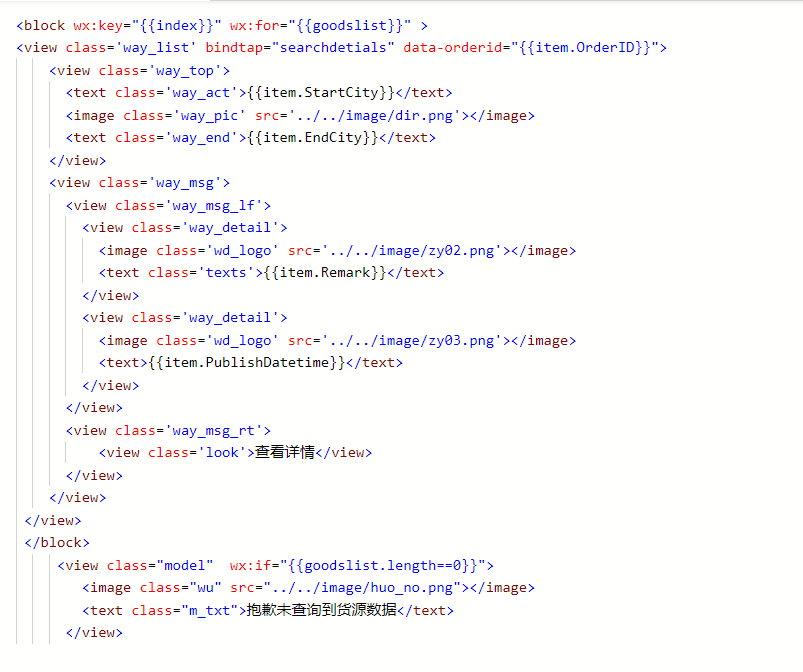Click the dir.png image source path
This screenshot has height=672, width=803.
point(371,116)
